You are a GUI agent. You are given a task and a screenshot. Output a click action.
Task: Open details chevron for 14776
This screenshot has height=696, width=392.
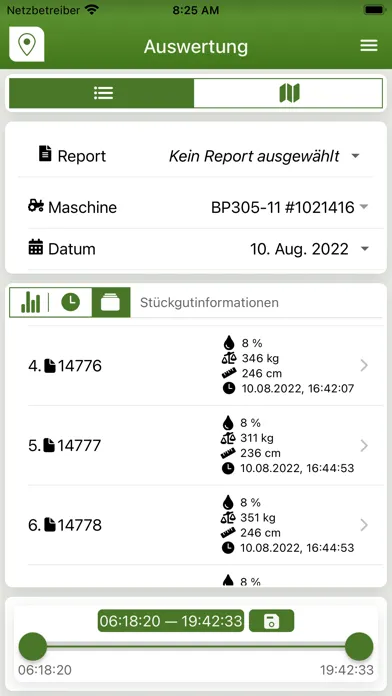click(364, 365)
